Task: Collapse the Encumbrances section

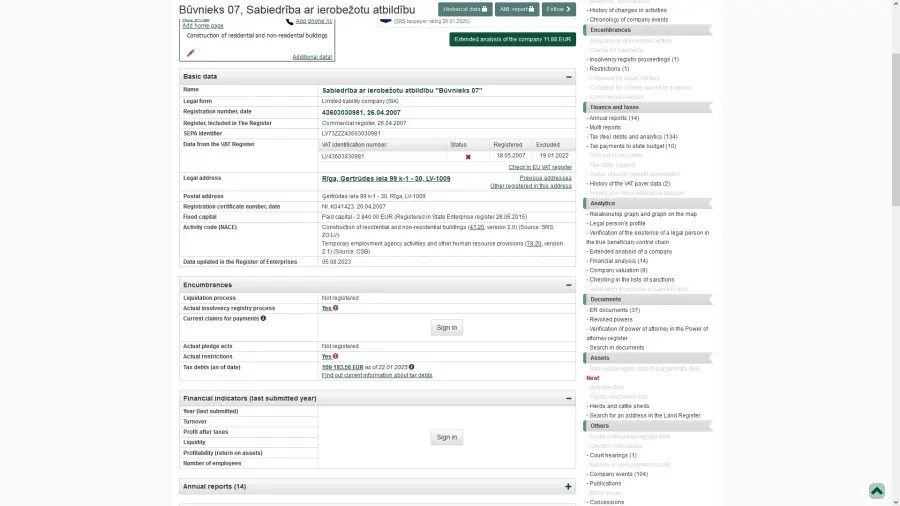Action: pyautogui.click(x=568, y=285)
